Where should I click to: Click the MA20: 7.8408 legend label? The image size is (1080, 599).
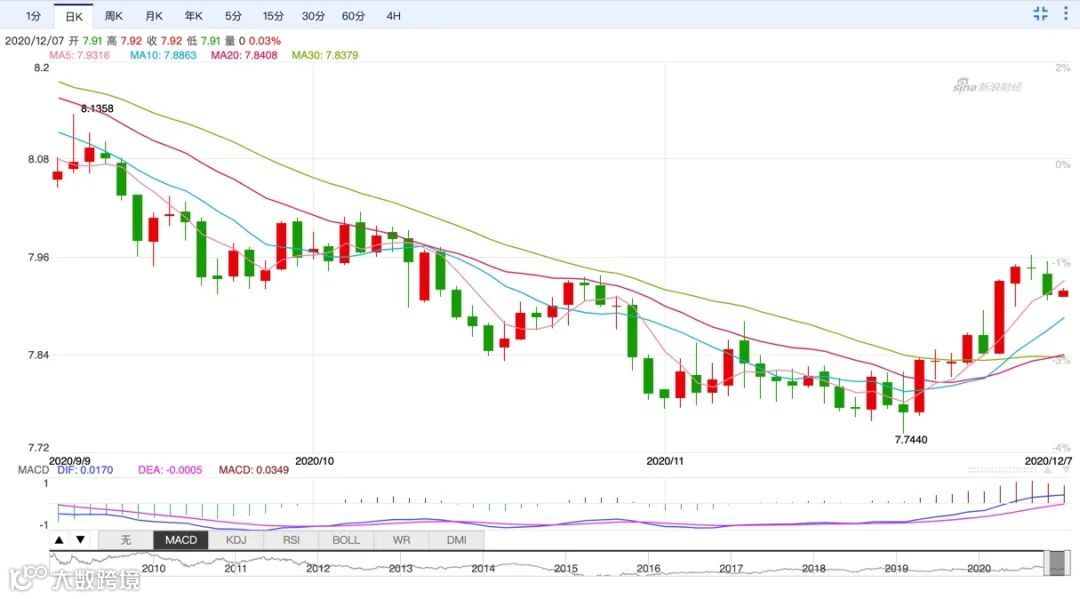(x=244, y=55)
